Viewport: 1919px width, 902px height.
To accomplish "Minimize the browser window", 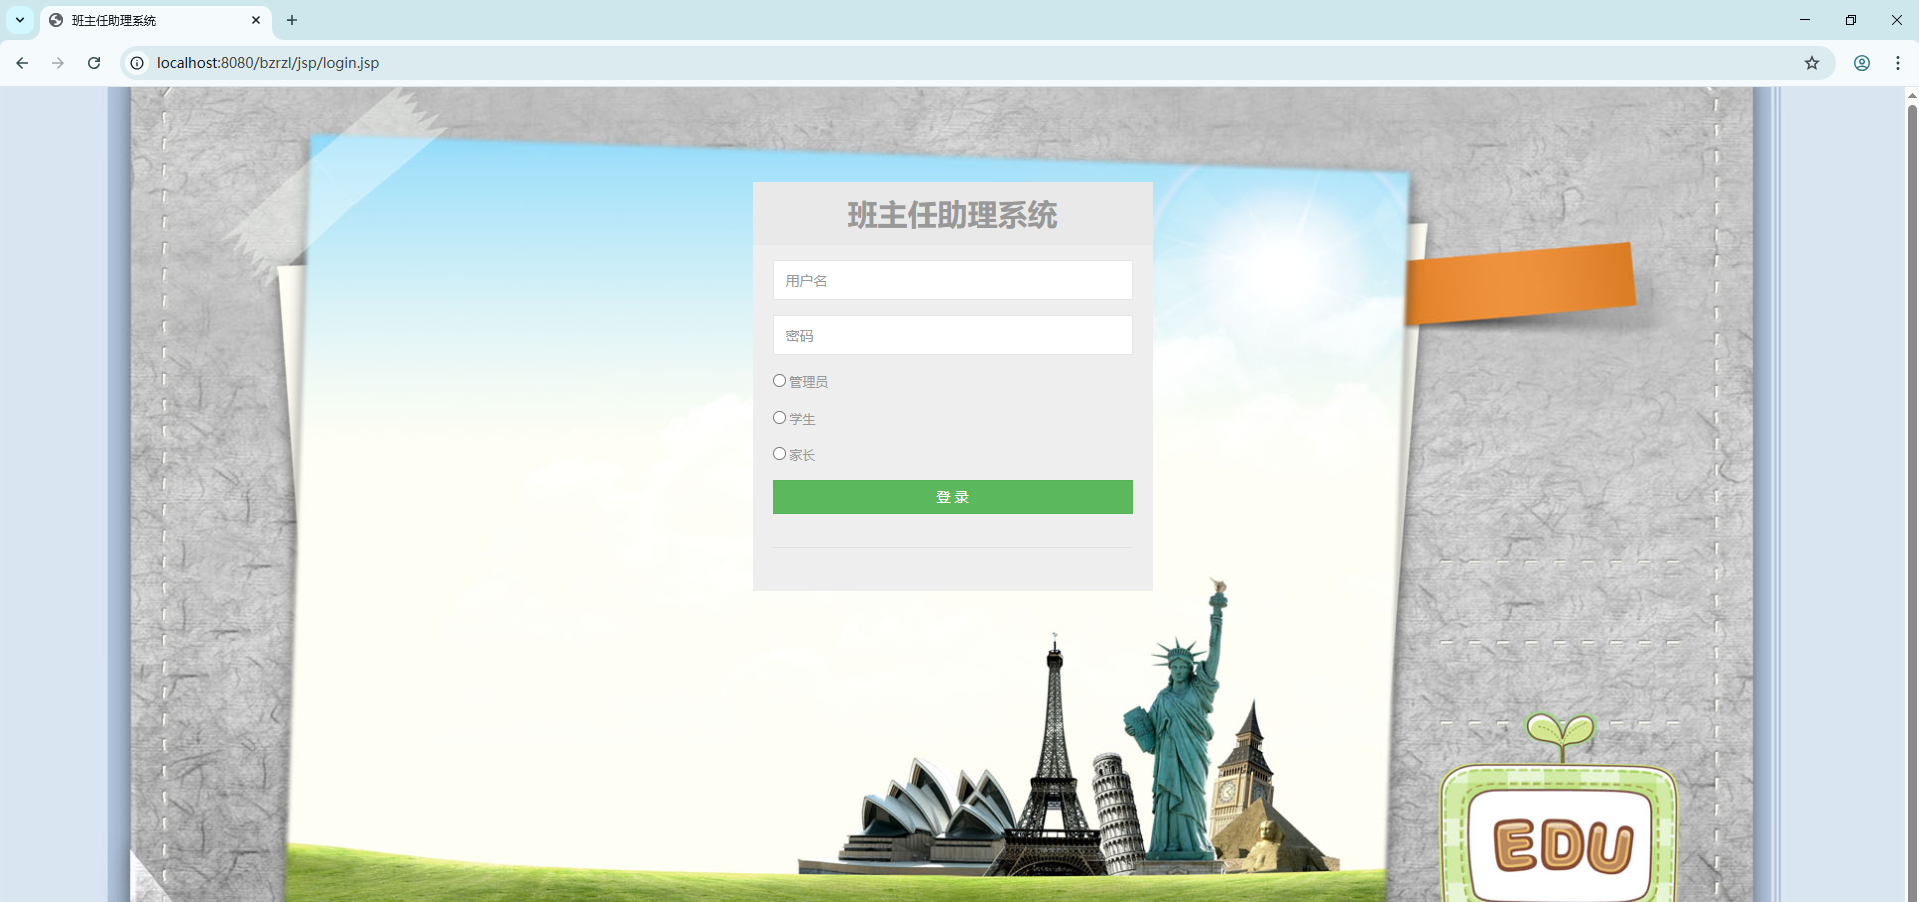I will click(x=1805, y=20).
